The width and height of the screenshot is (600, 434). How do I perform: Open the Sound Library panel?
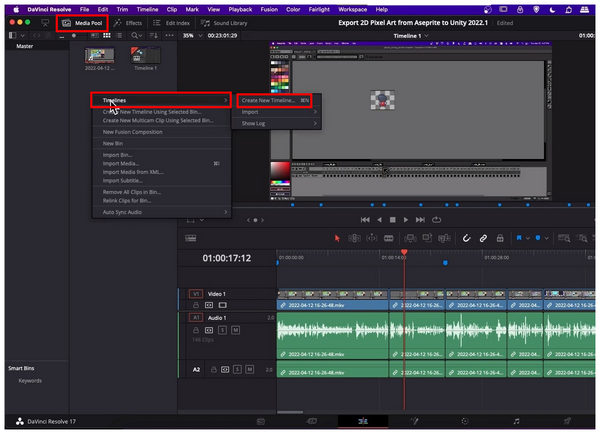pos(224,23)
